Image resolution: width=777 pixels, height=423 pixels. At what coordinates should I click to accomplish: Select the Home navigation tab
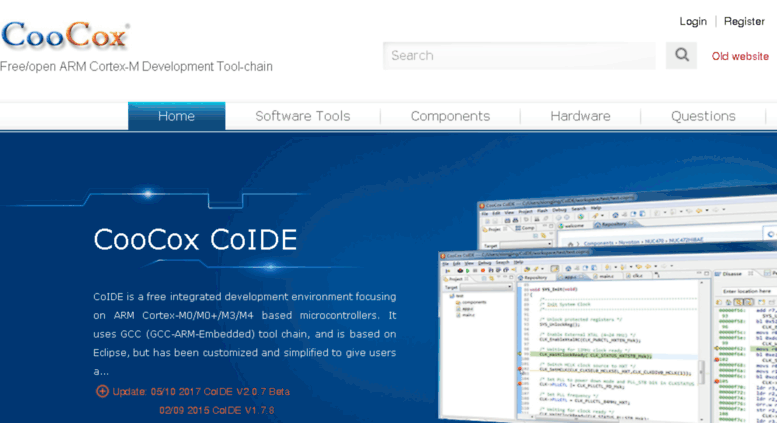point(176,116)
